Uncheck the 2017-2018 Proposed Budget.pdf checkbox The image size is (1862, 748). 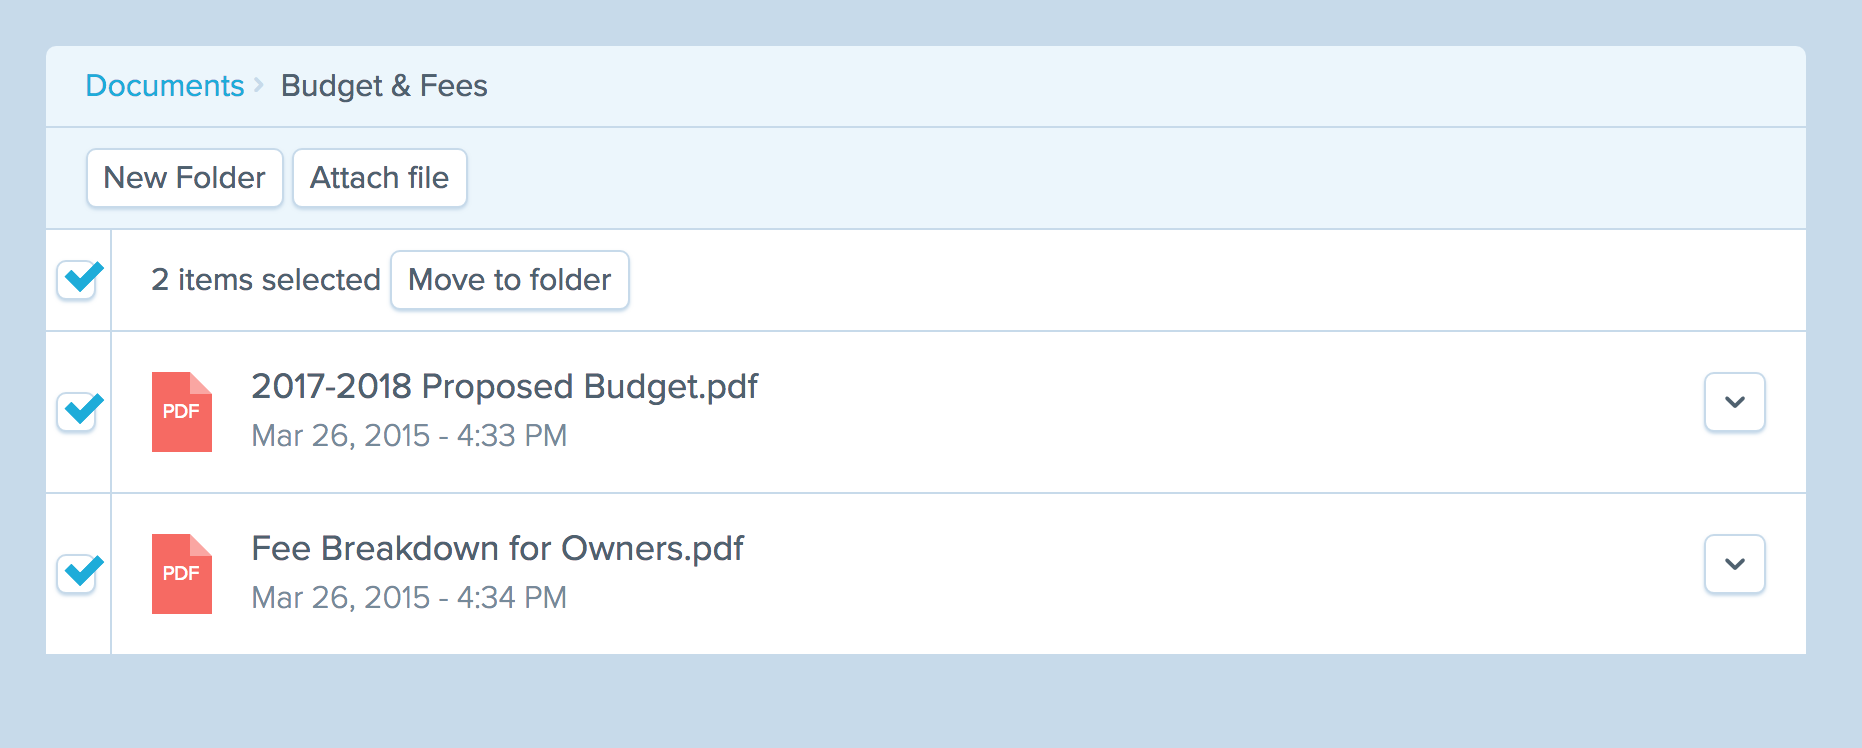pyautogui.click(x=77, y=412)
